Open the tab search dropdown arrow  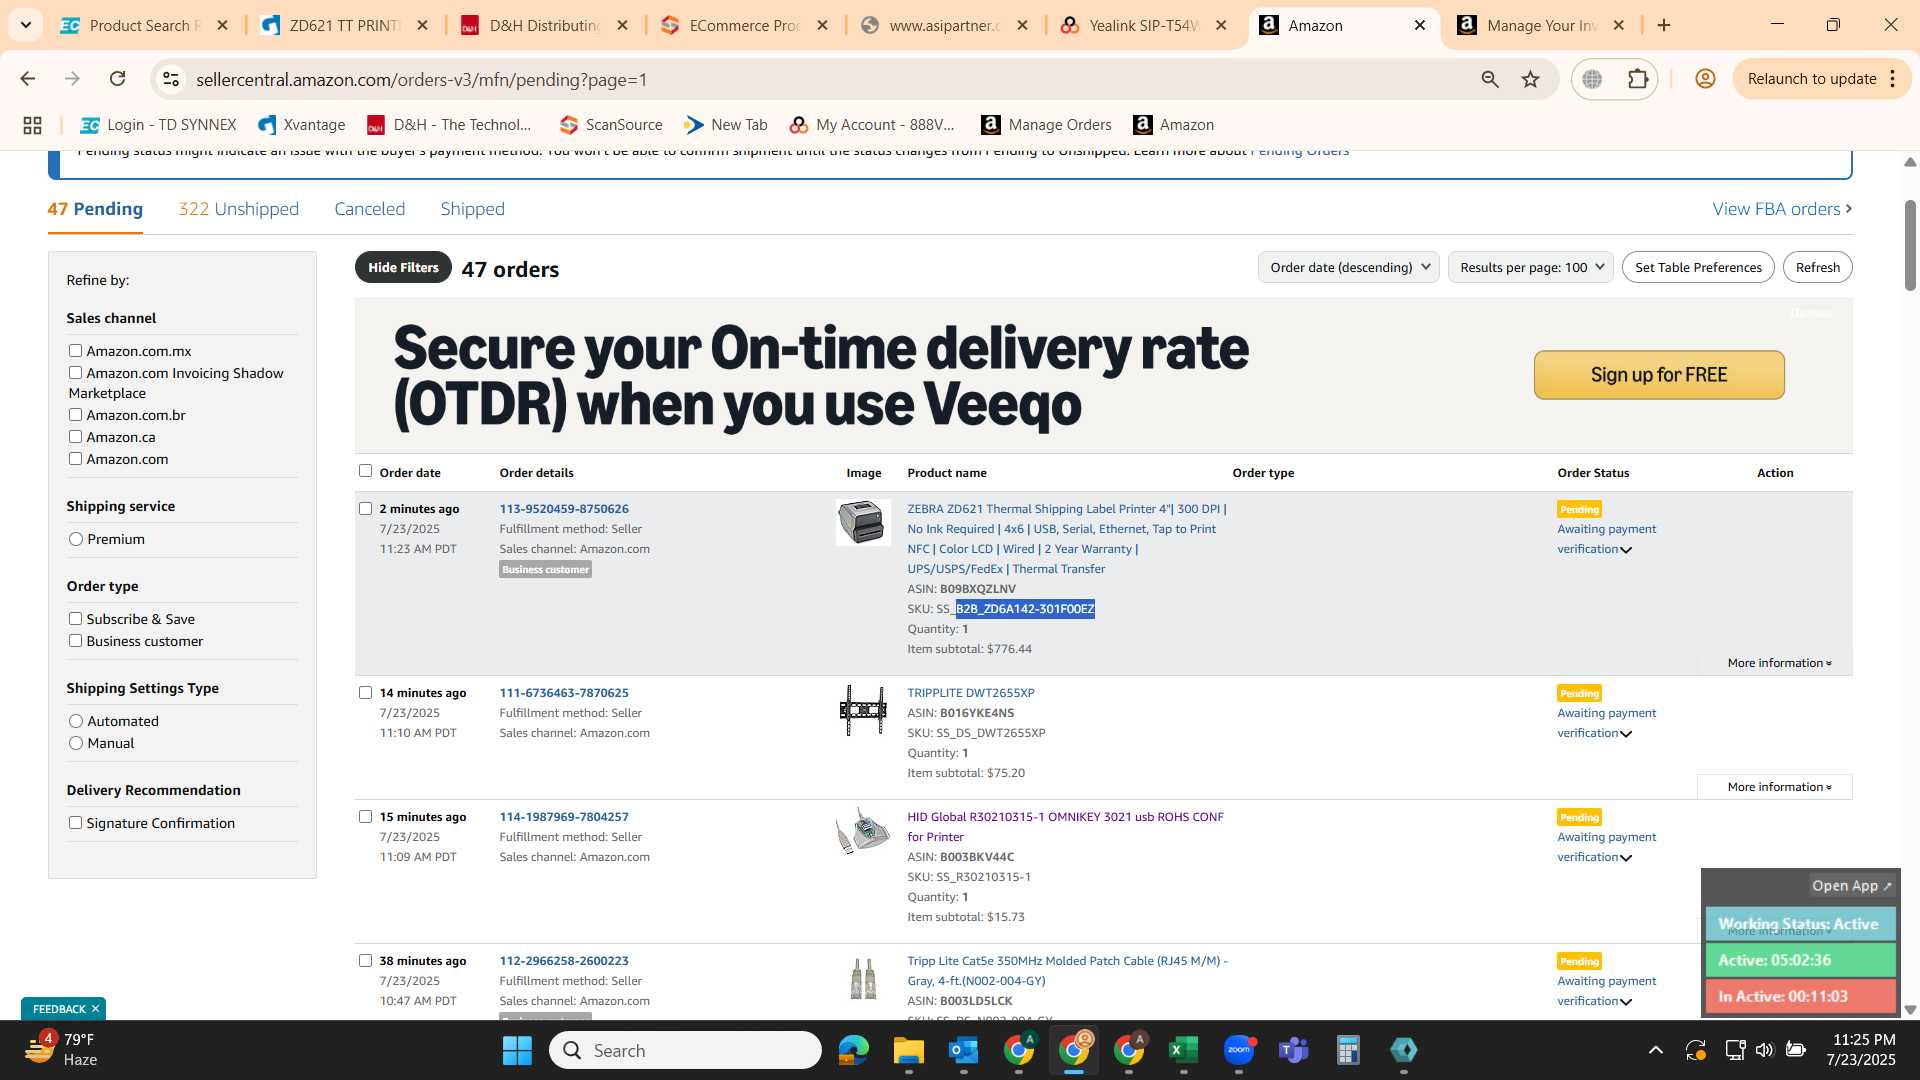click(x=25, y=25)
